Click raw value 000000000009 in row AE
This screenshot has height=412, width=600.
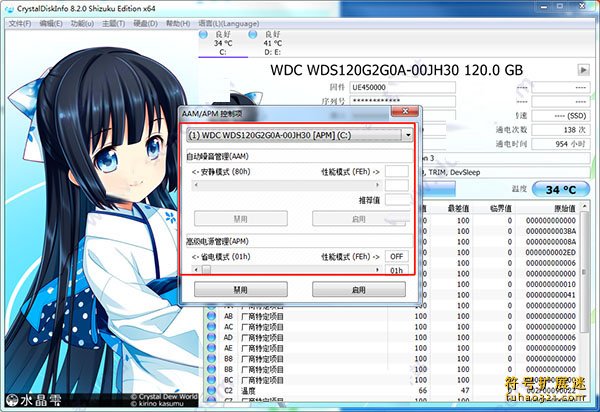[551, 348]
